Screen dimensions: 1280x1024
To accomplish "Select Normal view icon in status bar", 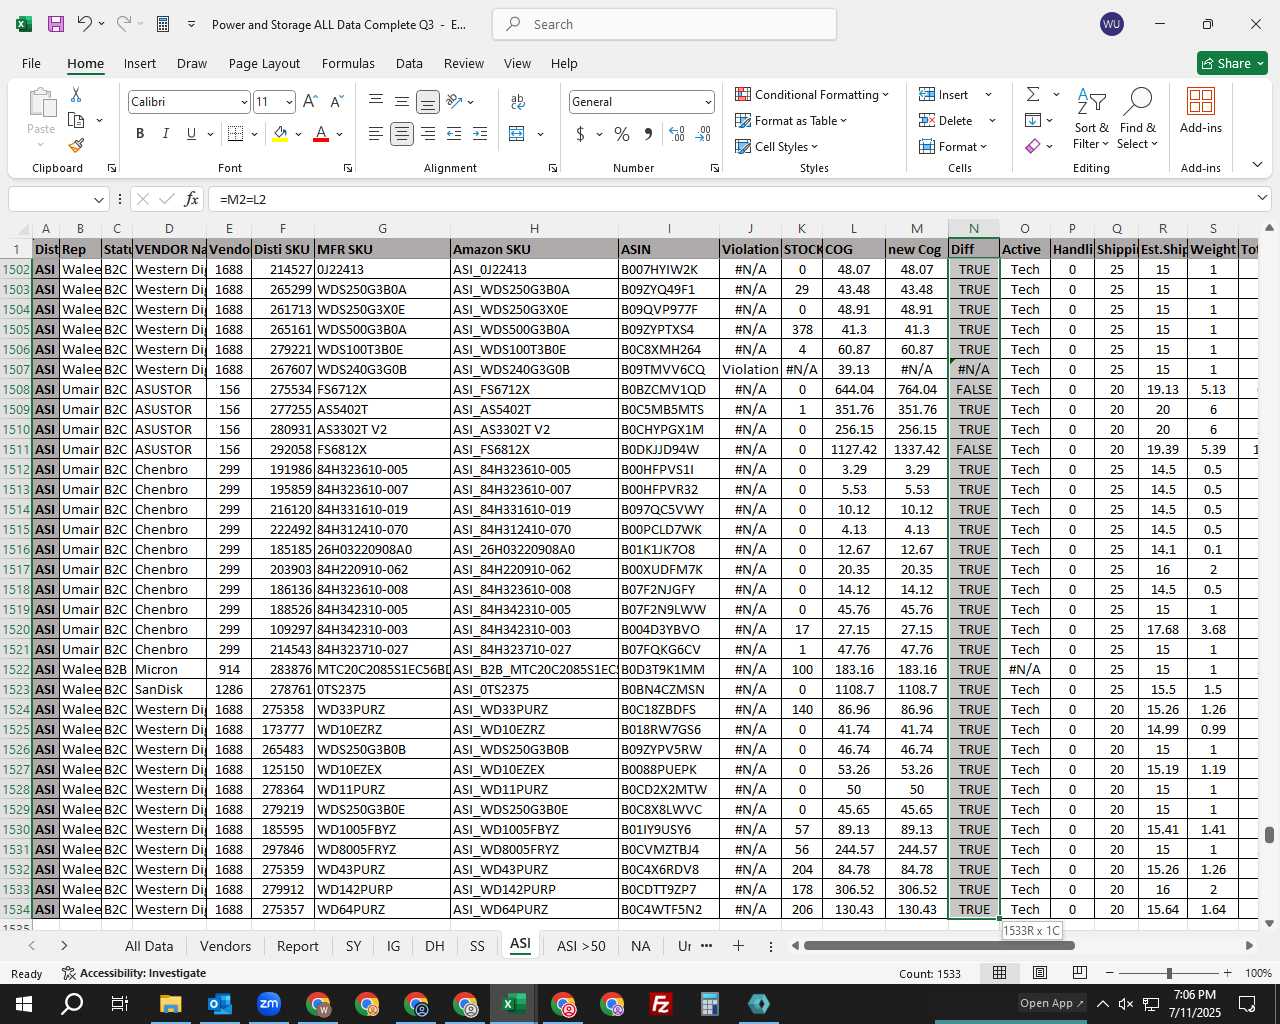I will coord(999,973).
